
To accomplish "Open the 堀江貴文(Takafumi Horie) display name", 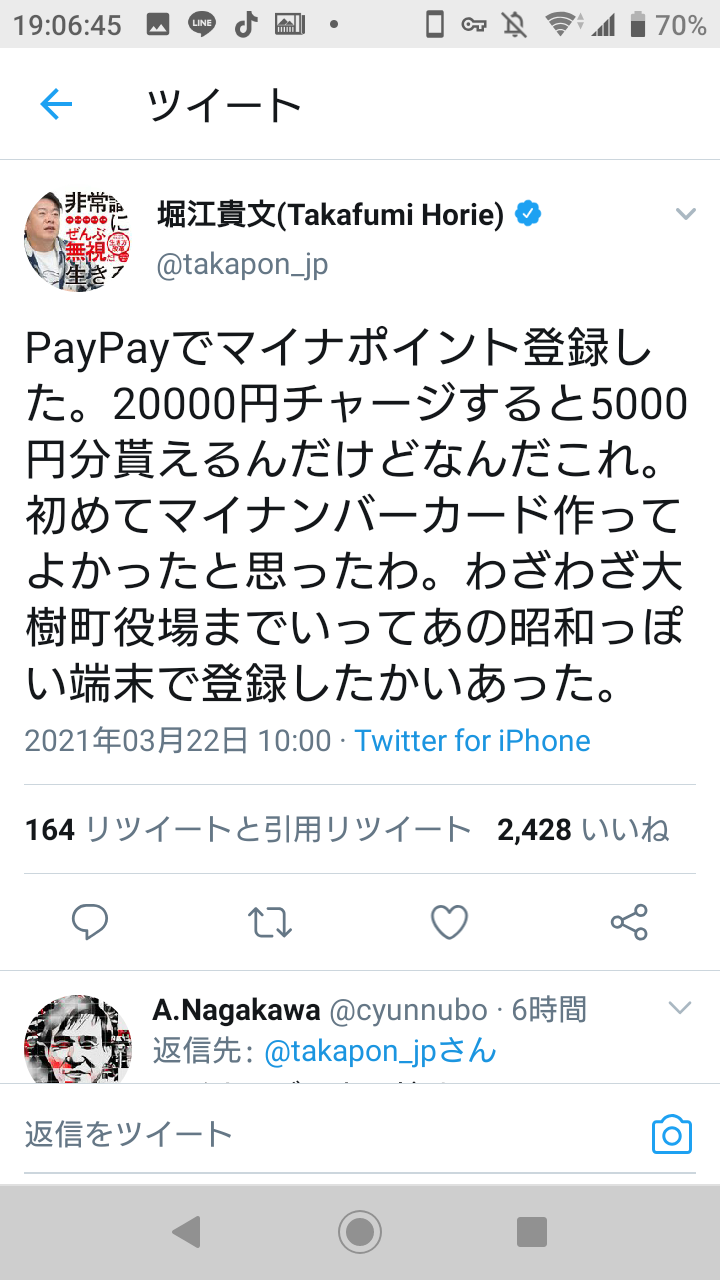I will (331, 214).
